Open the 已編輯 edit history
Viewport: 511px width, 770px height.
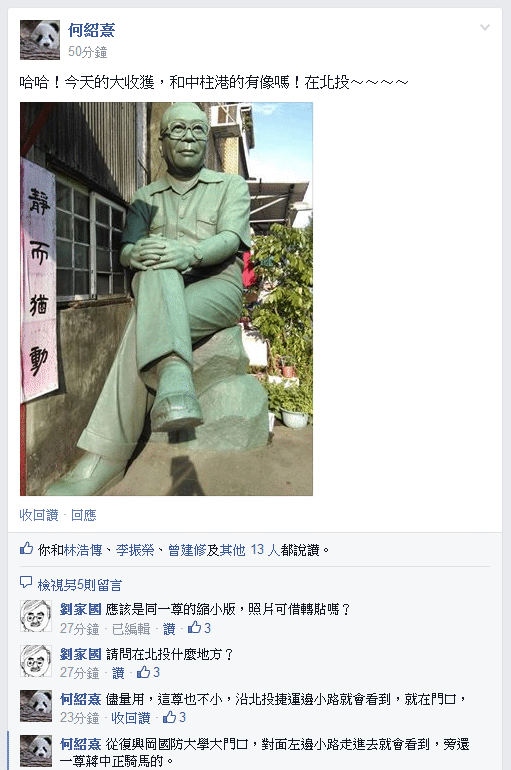(131, 629)
